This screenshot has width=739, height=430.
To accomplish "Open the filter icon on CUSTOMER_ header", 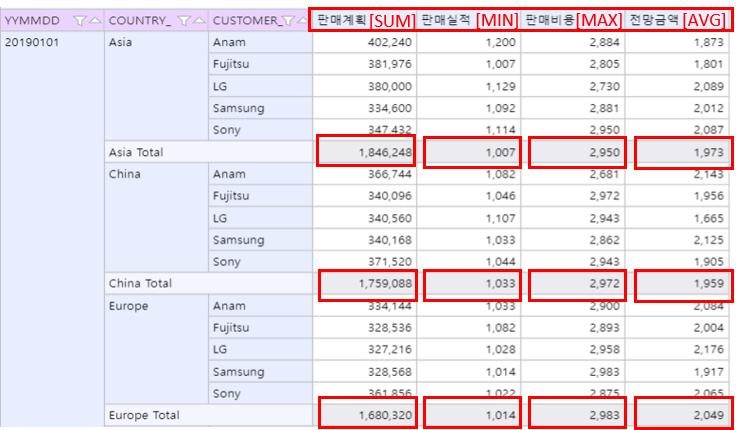I will coord(288,20).
